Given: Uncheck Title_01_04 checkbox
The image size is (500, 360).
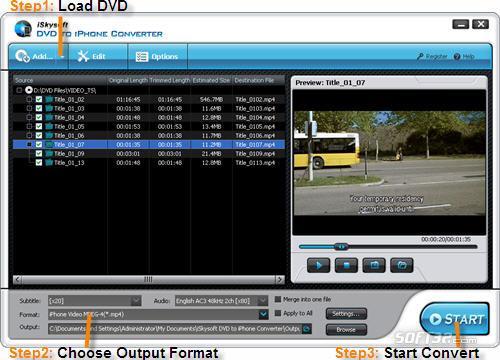Looking at the screenshot, I should point(39,117).
